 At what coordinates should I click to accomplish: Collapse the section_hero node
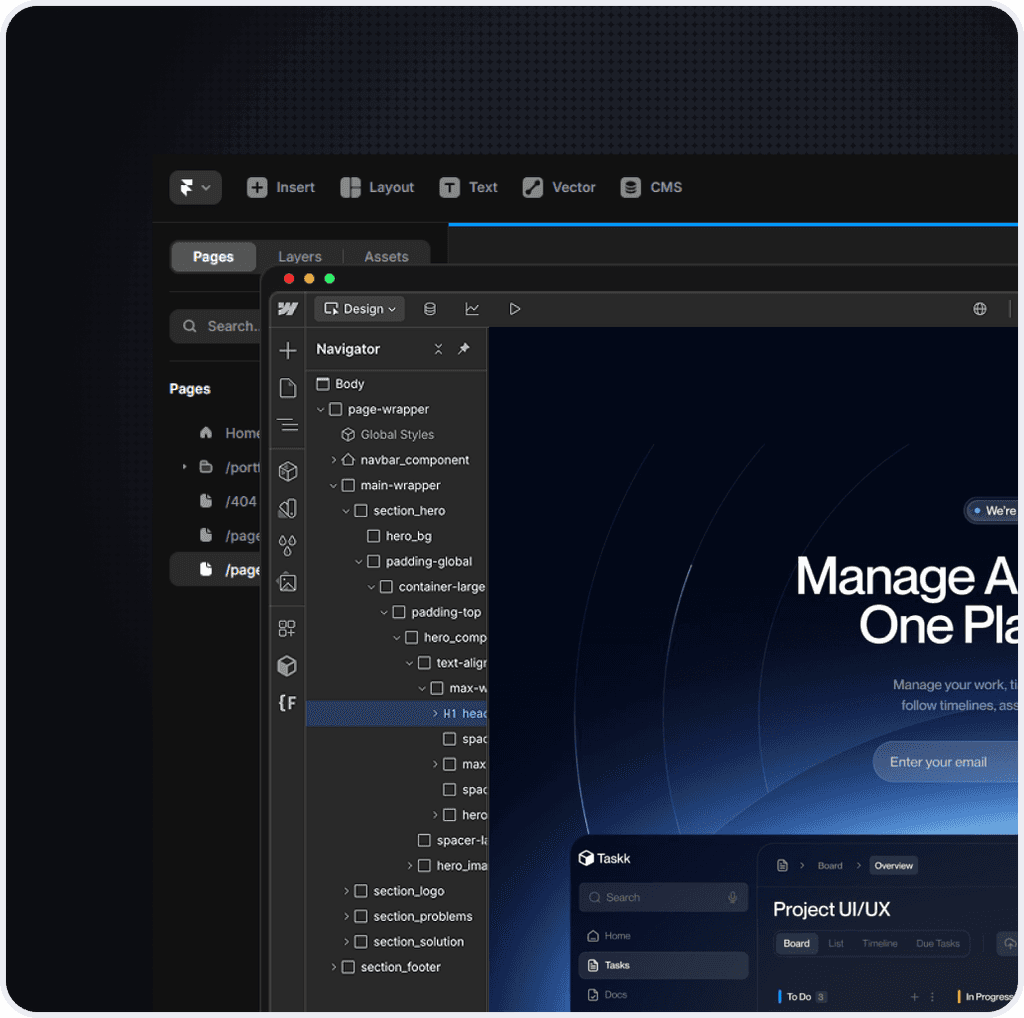point(346,511)
